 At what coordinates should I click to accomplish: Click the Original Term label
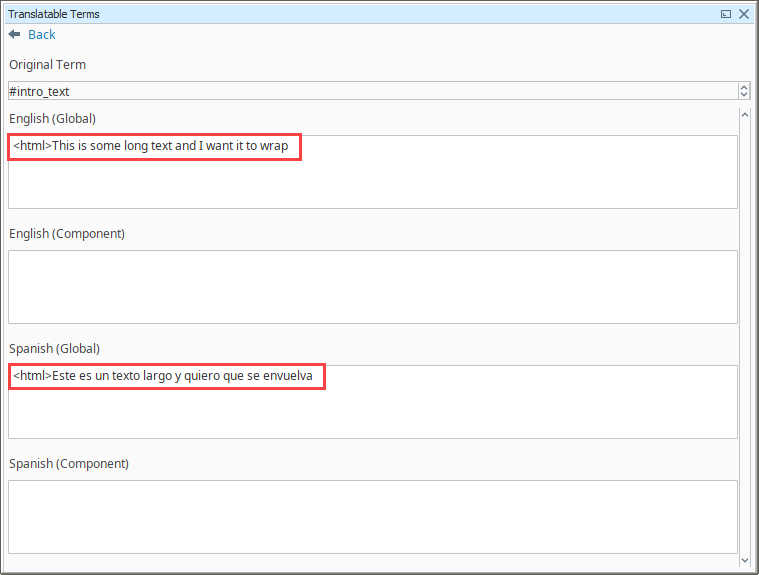tap(48, 65)
